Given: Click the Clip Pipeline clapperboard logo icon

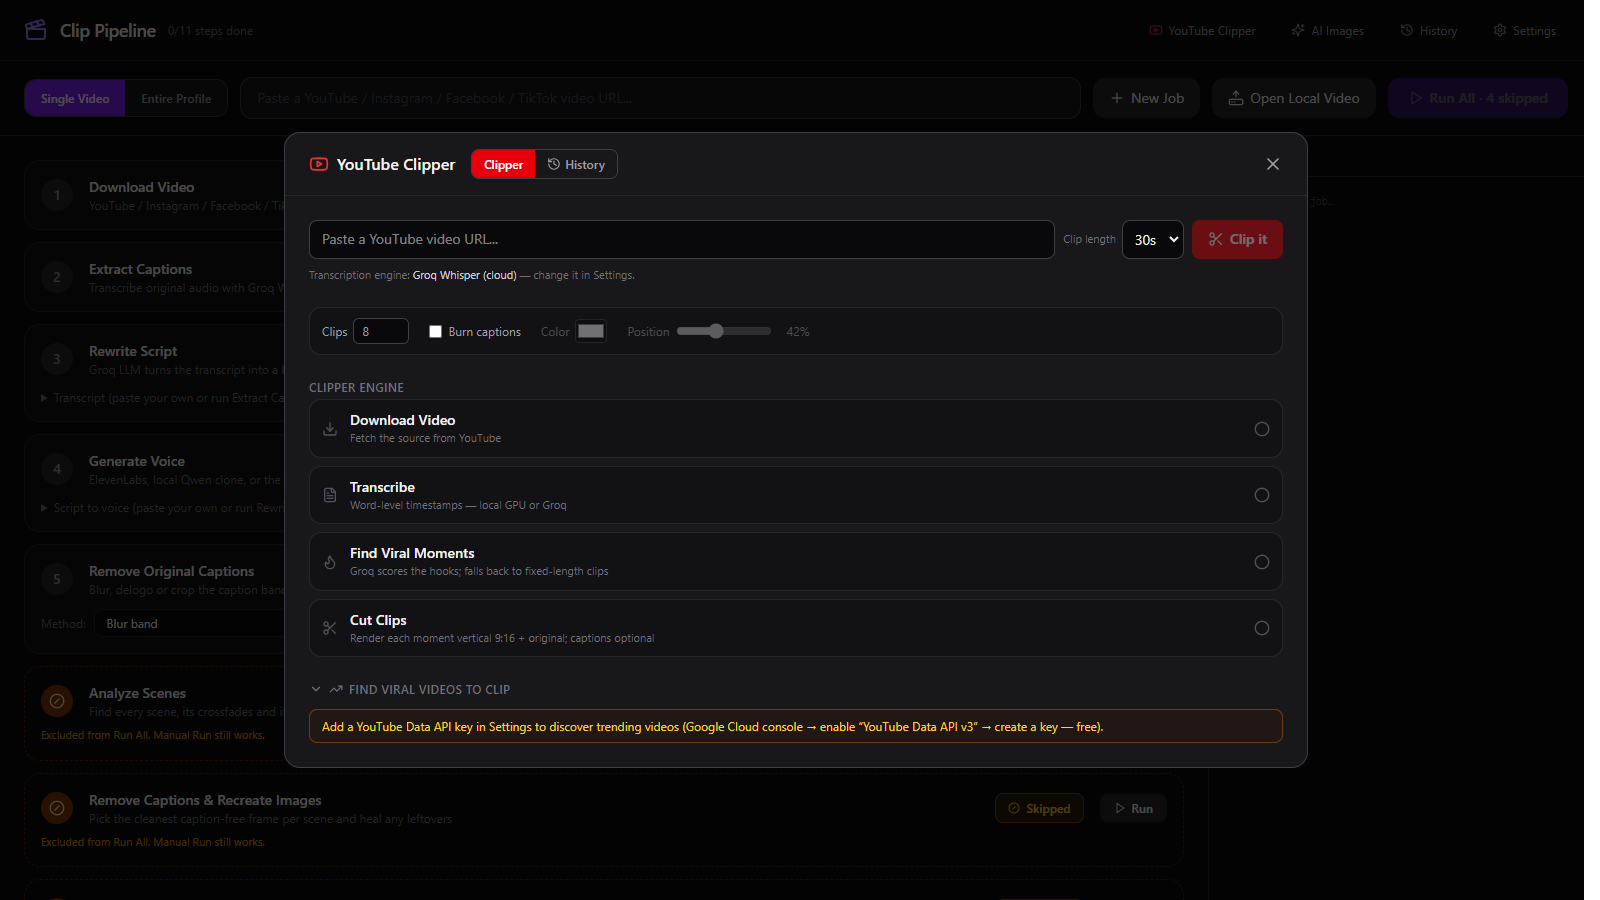Looking at the screenshot, I should [36, 30].
